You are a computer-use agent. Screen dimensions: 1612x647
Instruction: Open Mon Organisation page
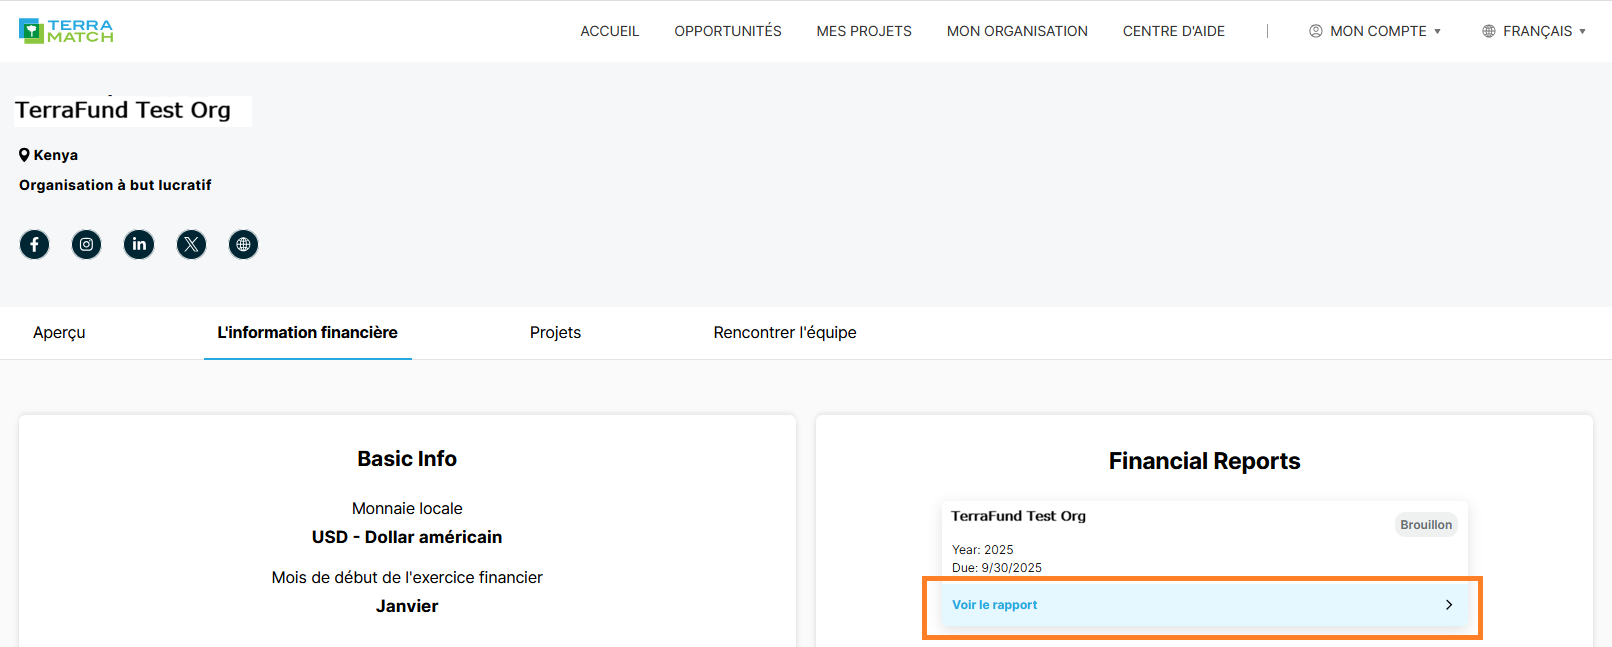[1017, 31]
